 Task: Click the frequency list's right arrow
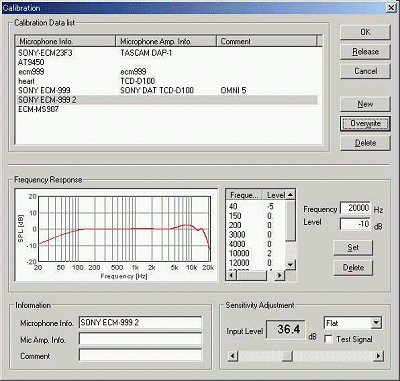pos(280,275)
